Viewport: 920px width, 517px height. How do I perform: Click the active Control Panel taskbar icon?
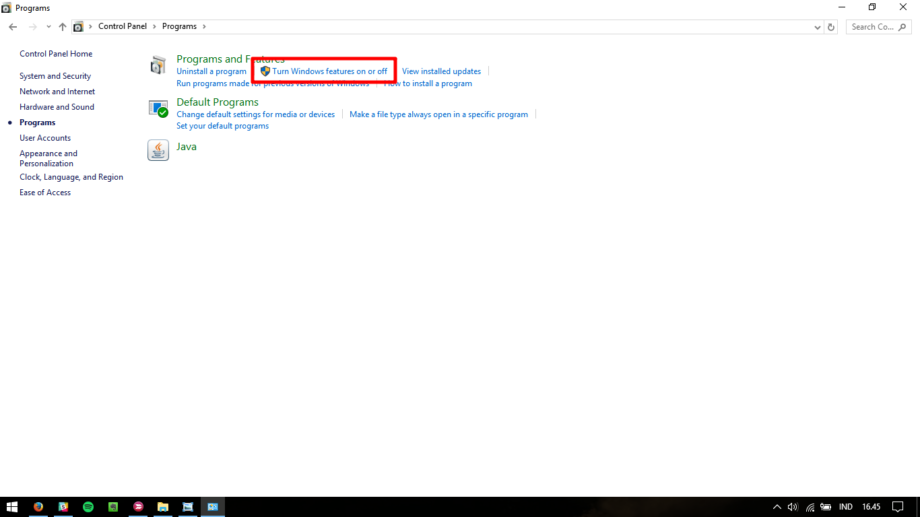point(213,507)
